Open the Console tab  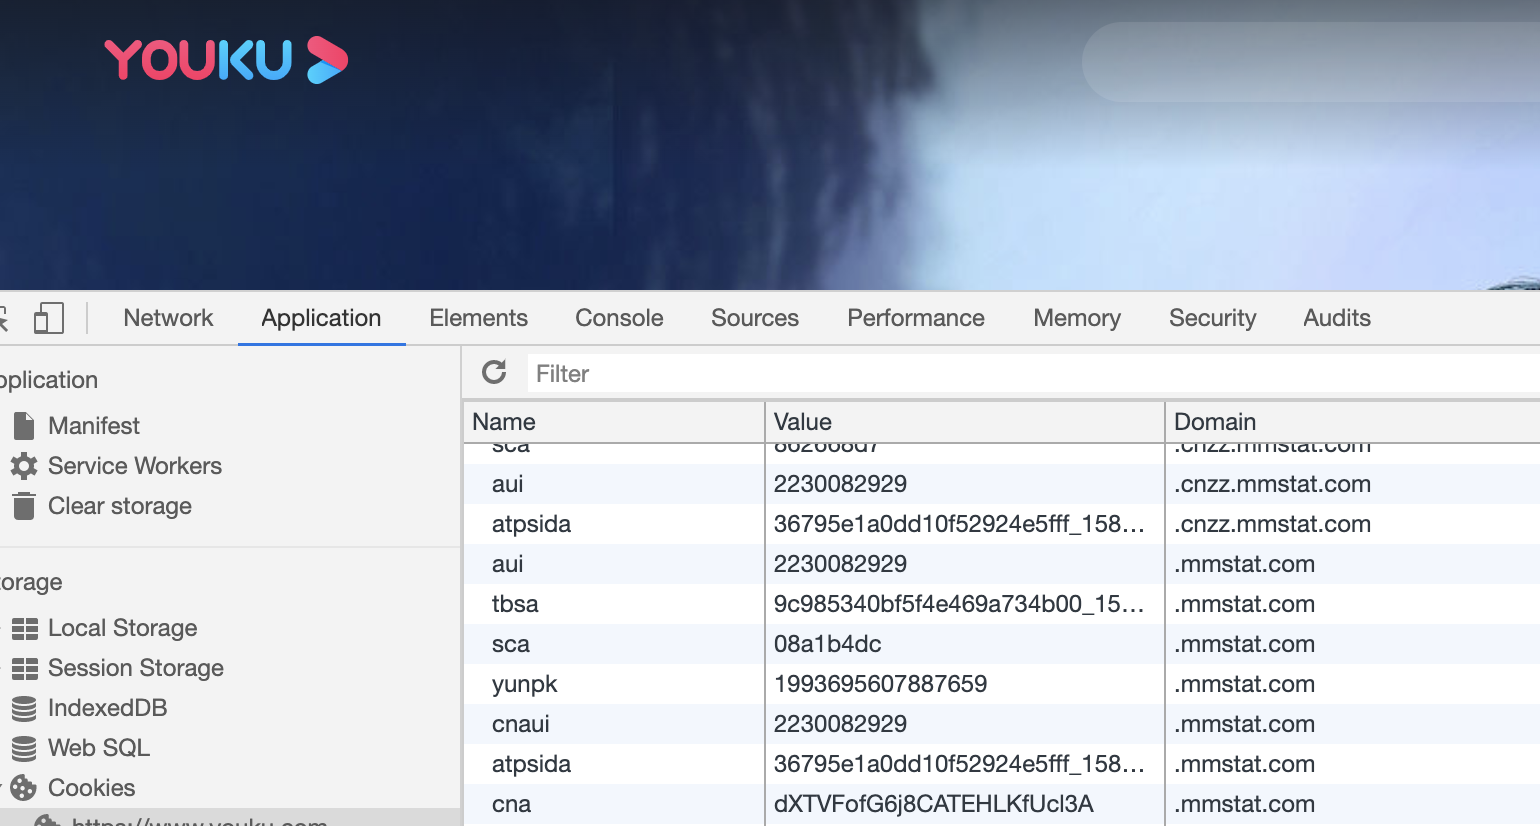coord(619,318)
